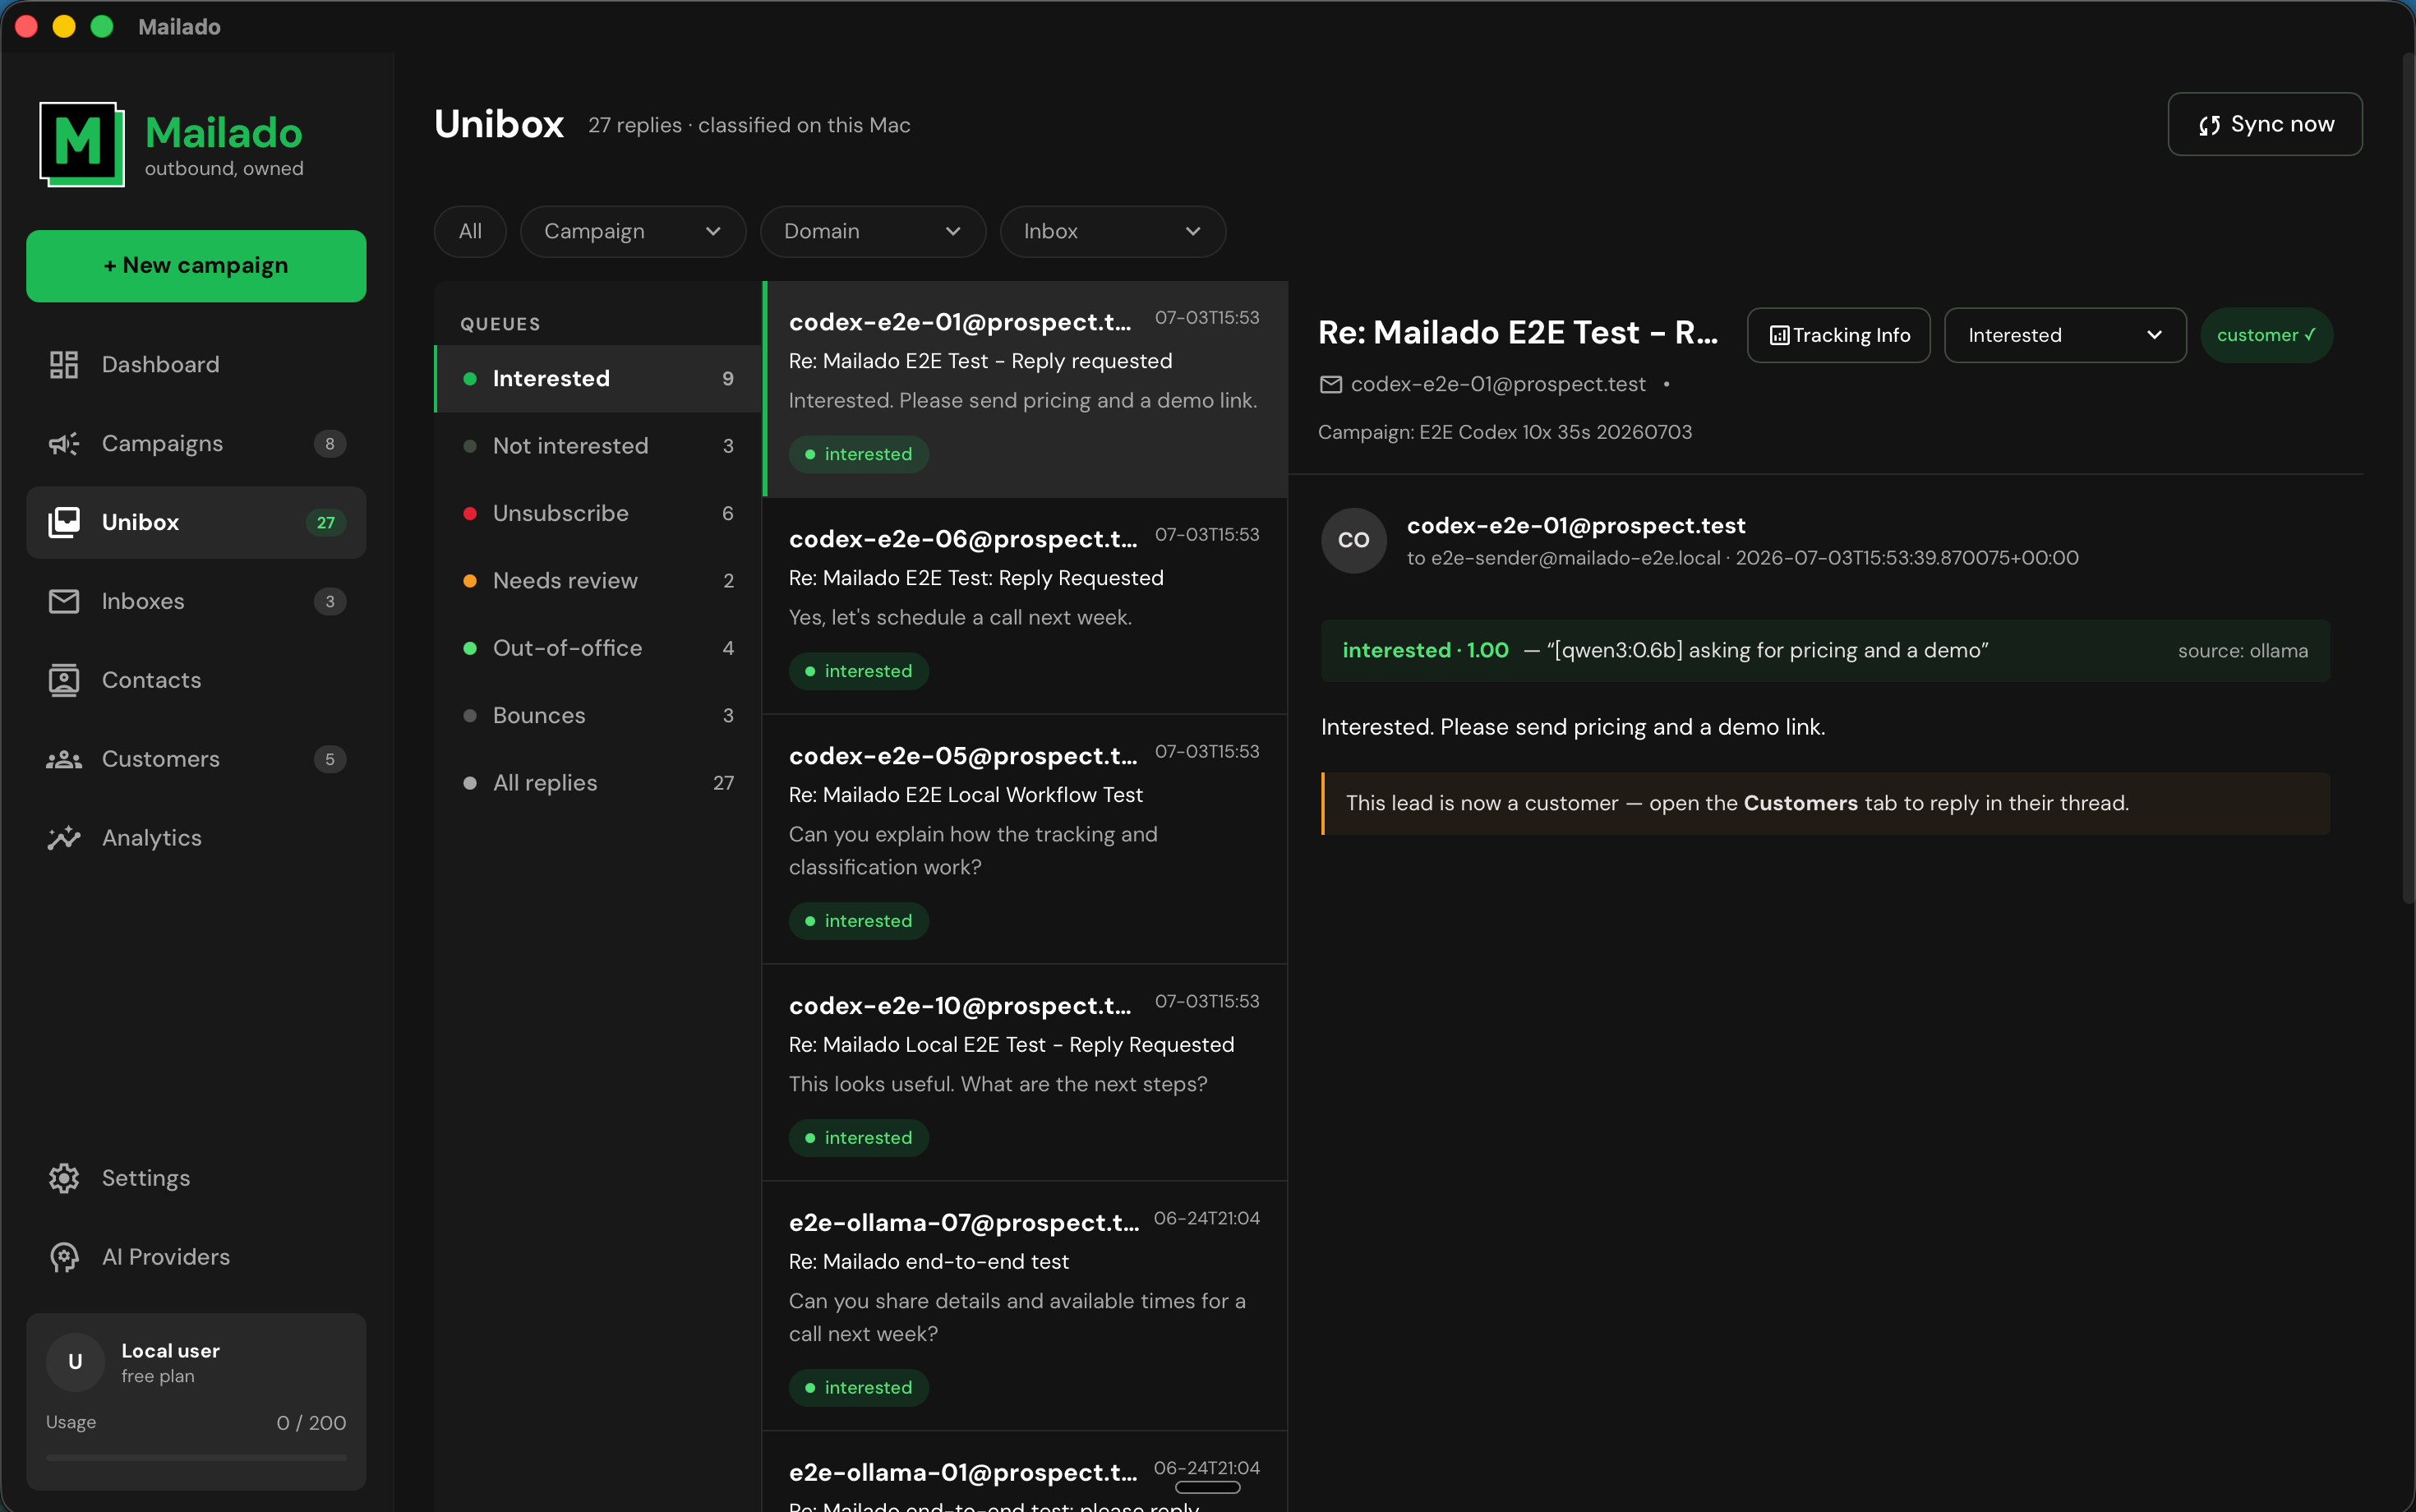Expand the Campaign filter dropdown
The image size is (2416, 1512).
(632, 232)
